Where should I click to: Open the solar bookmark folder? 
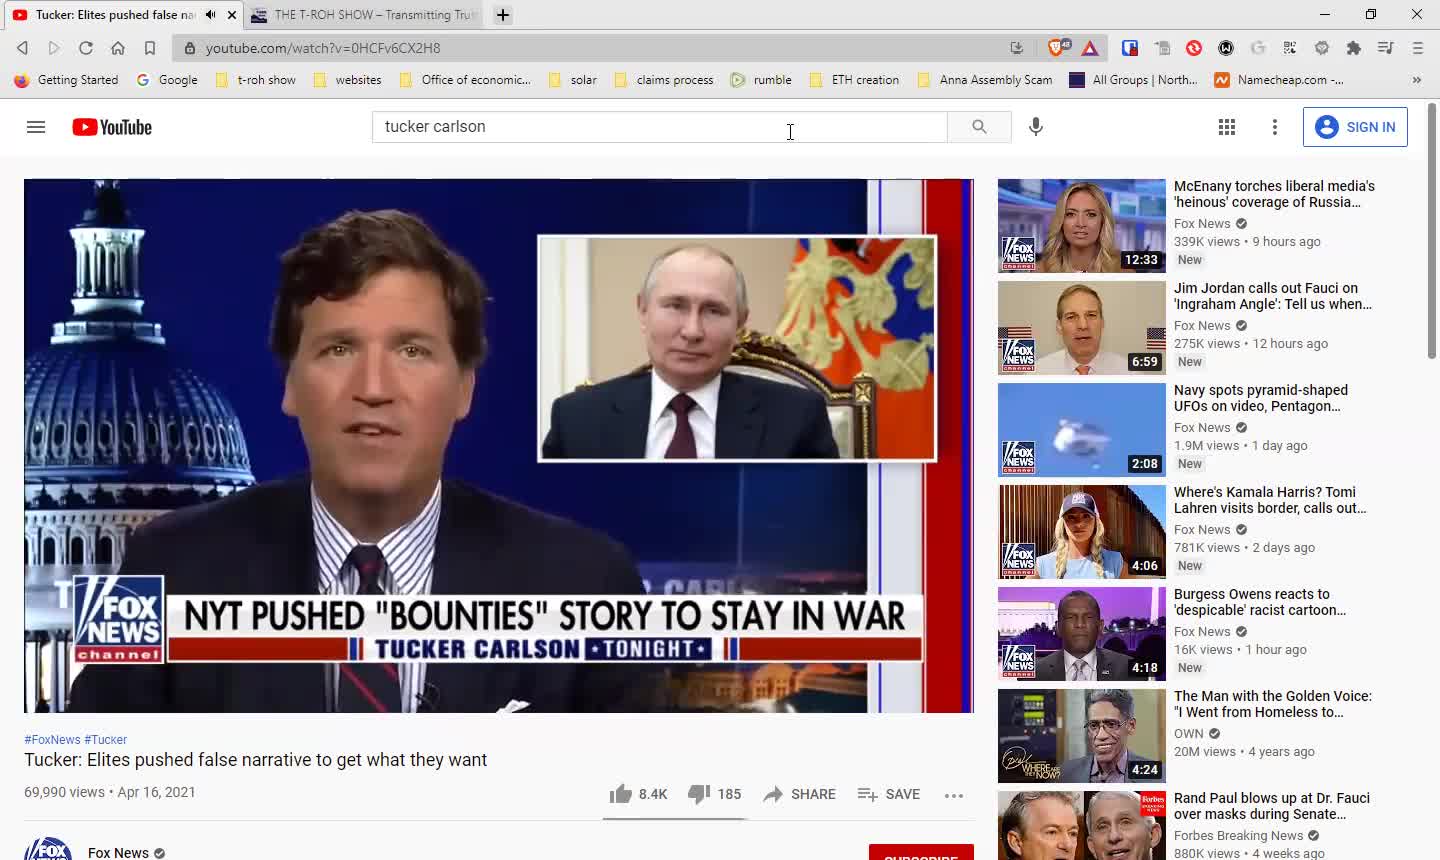point(572,80)
